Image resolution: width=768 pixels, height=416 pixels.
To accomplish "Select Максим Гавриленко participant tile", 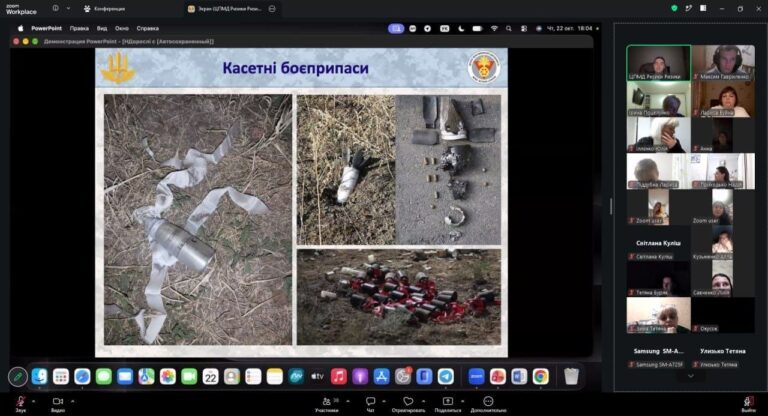I will (723, 63).
